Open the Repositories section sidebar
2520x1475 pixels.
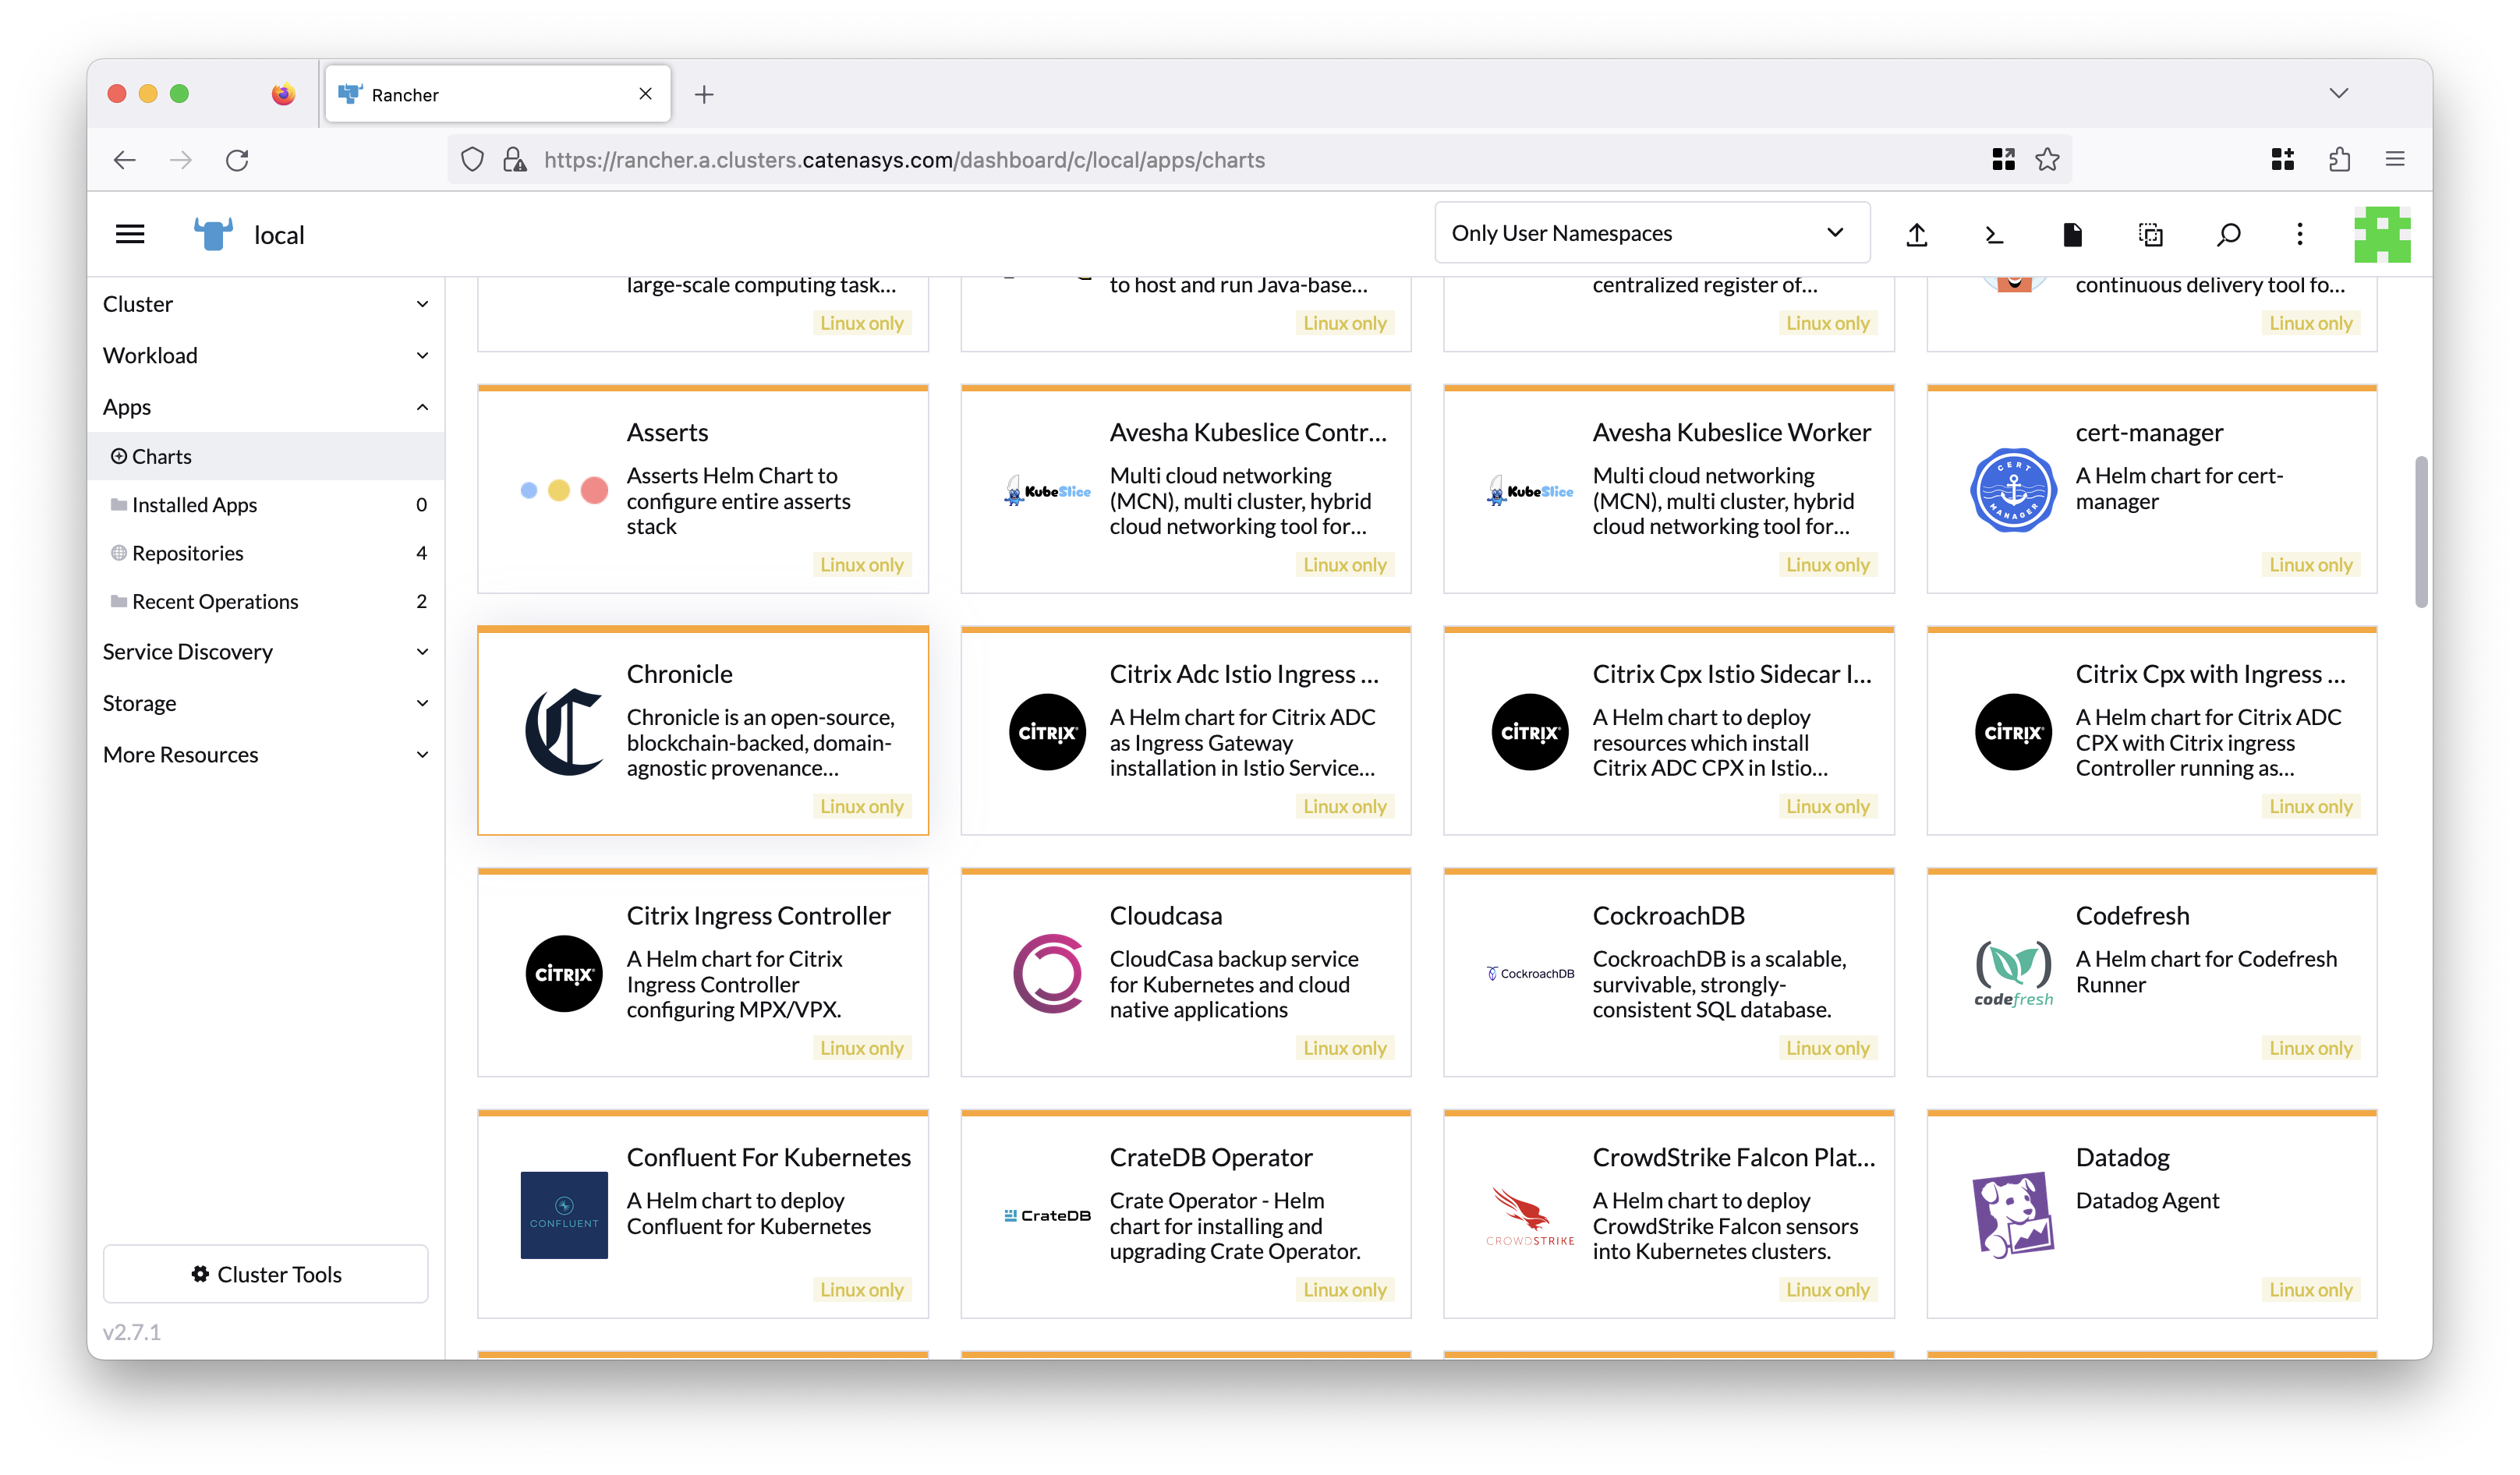(x=188, y=551)
